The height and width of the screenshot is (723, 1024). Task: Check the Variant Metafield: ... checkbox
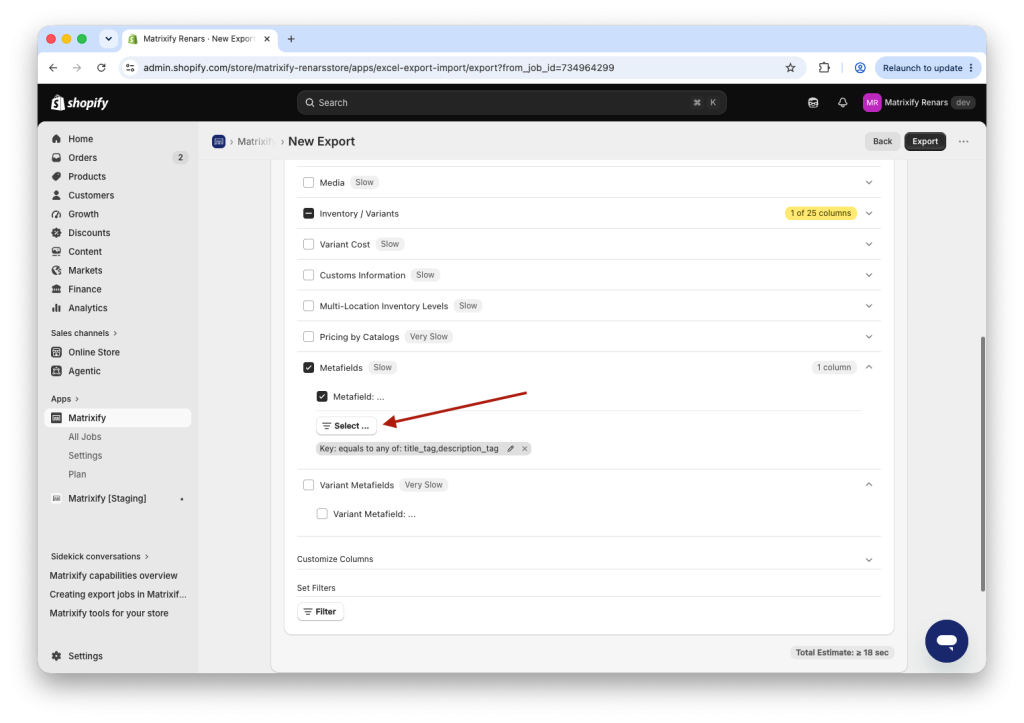(322, 514)
